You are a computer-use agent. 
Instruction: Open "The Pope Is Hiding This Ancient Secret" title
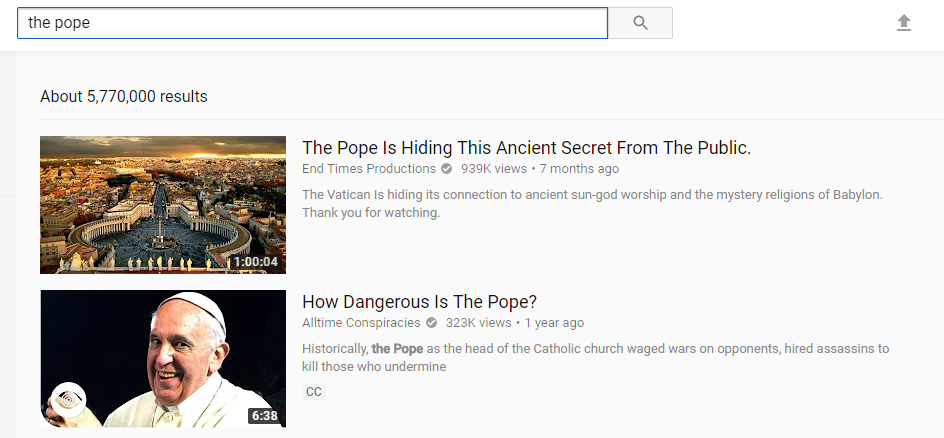526,148
